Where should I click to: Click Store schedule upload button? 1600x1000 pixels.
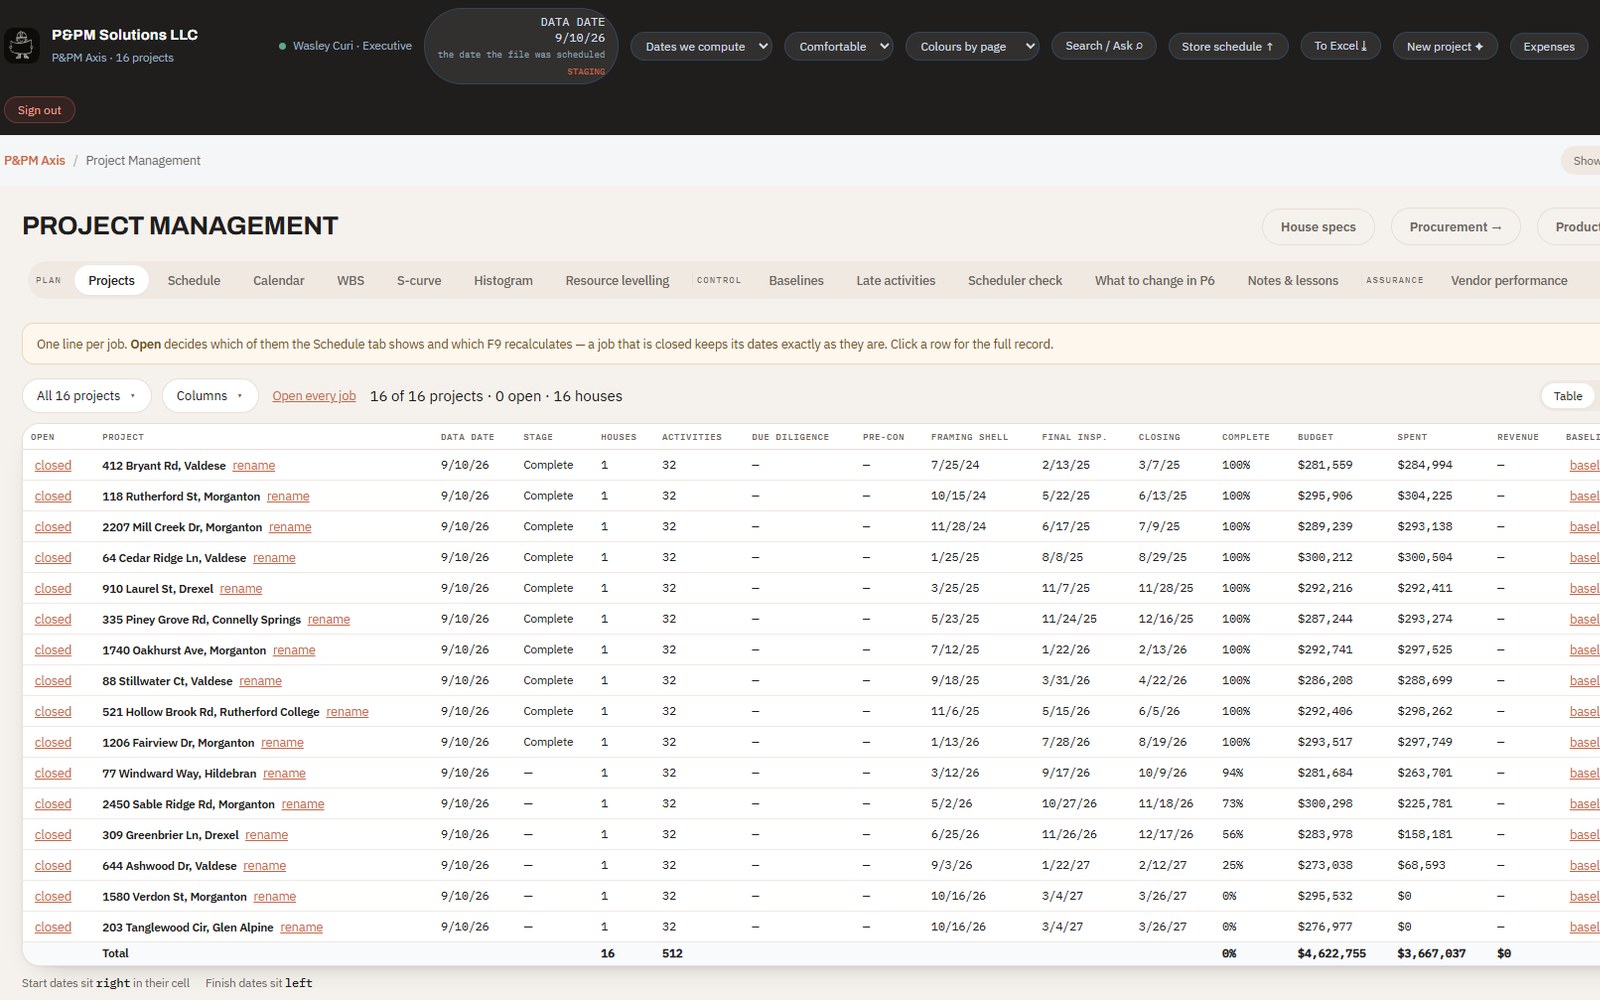point(1227,46)
